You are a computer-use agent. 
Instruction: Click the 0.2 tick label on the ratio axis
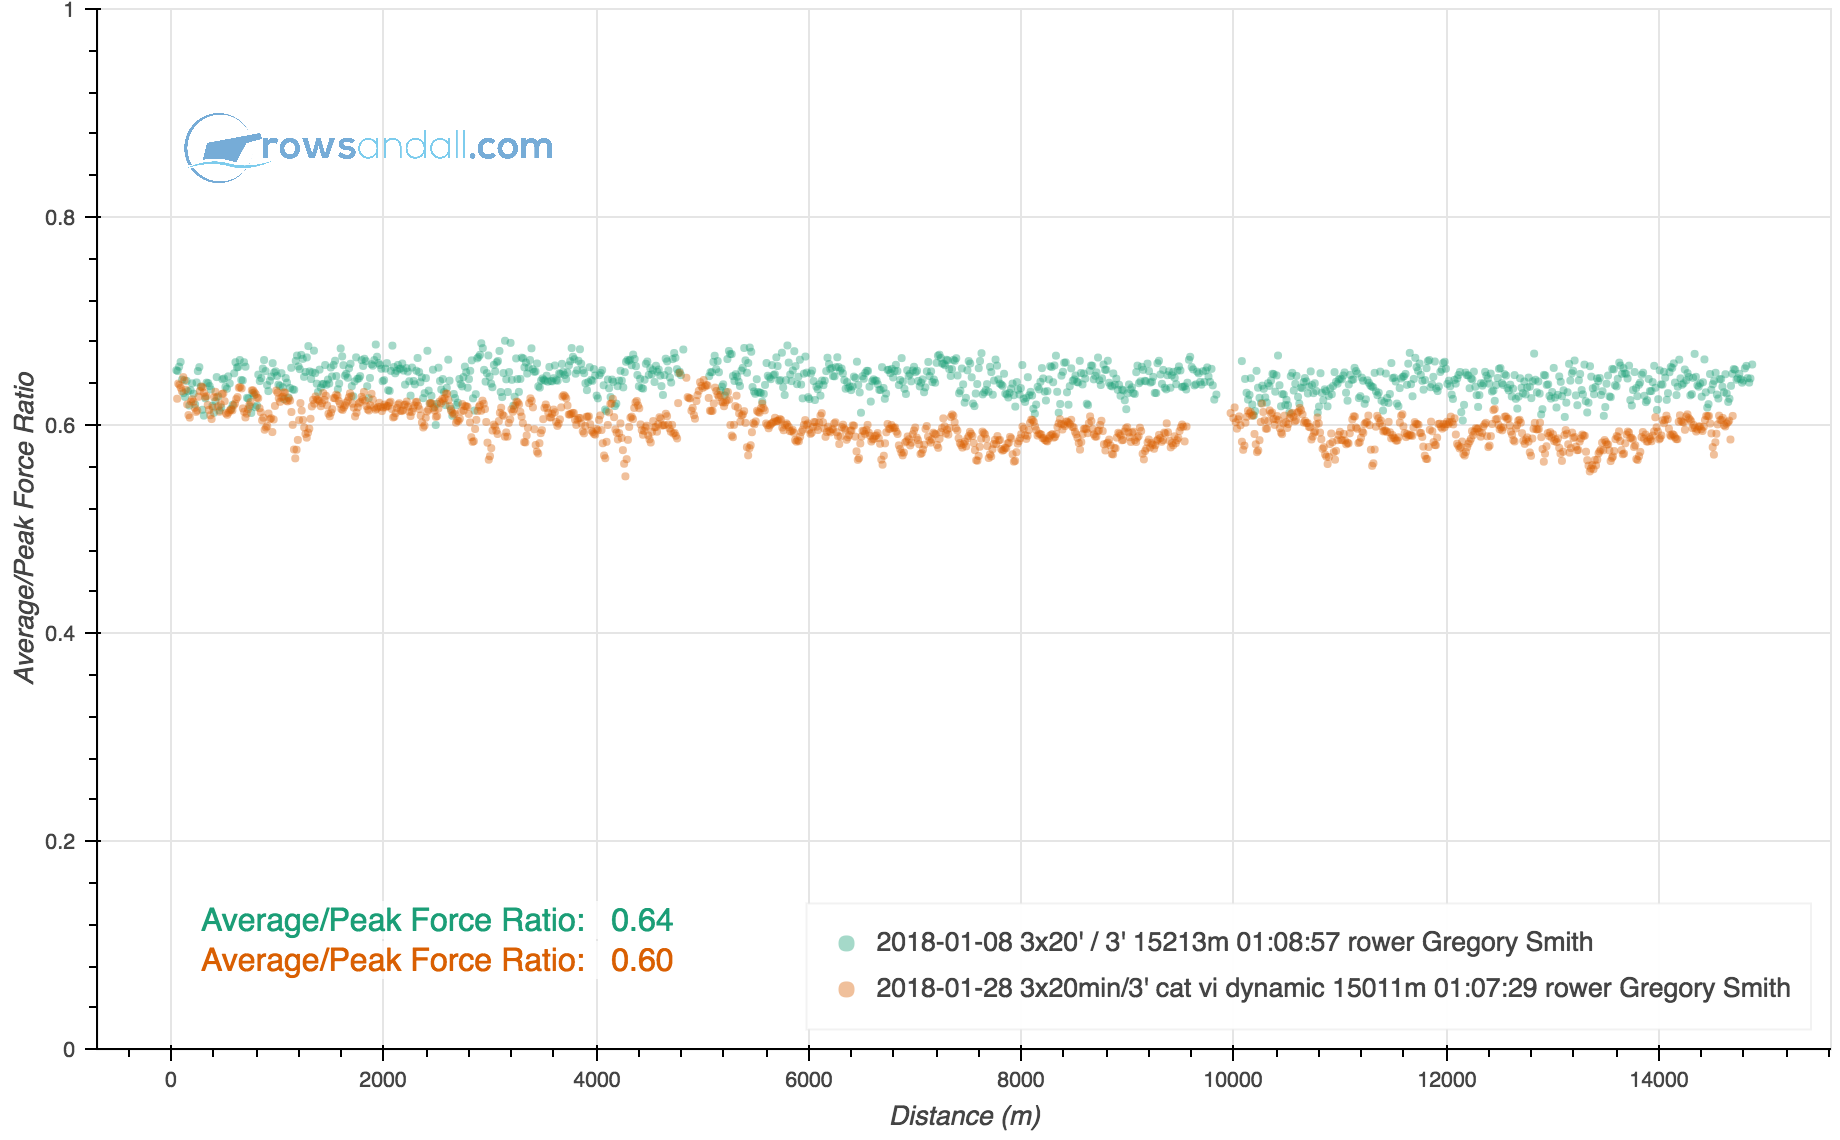pos(60,842)
